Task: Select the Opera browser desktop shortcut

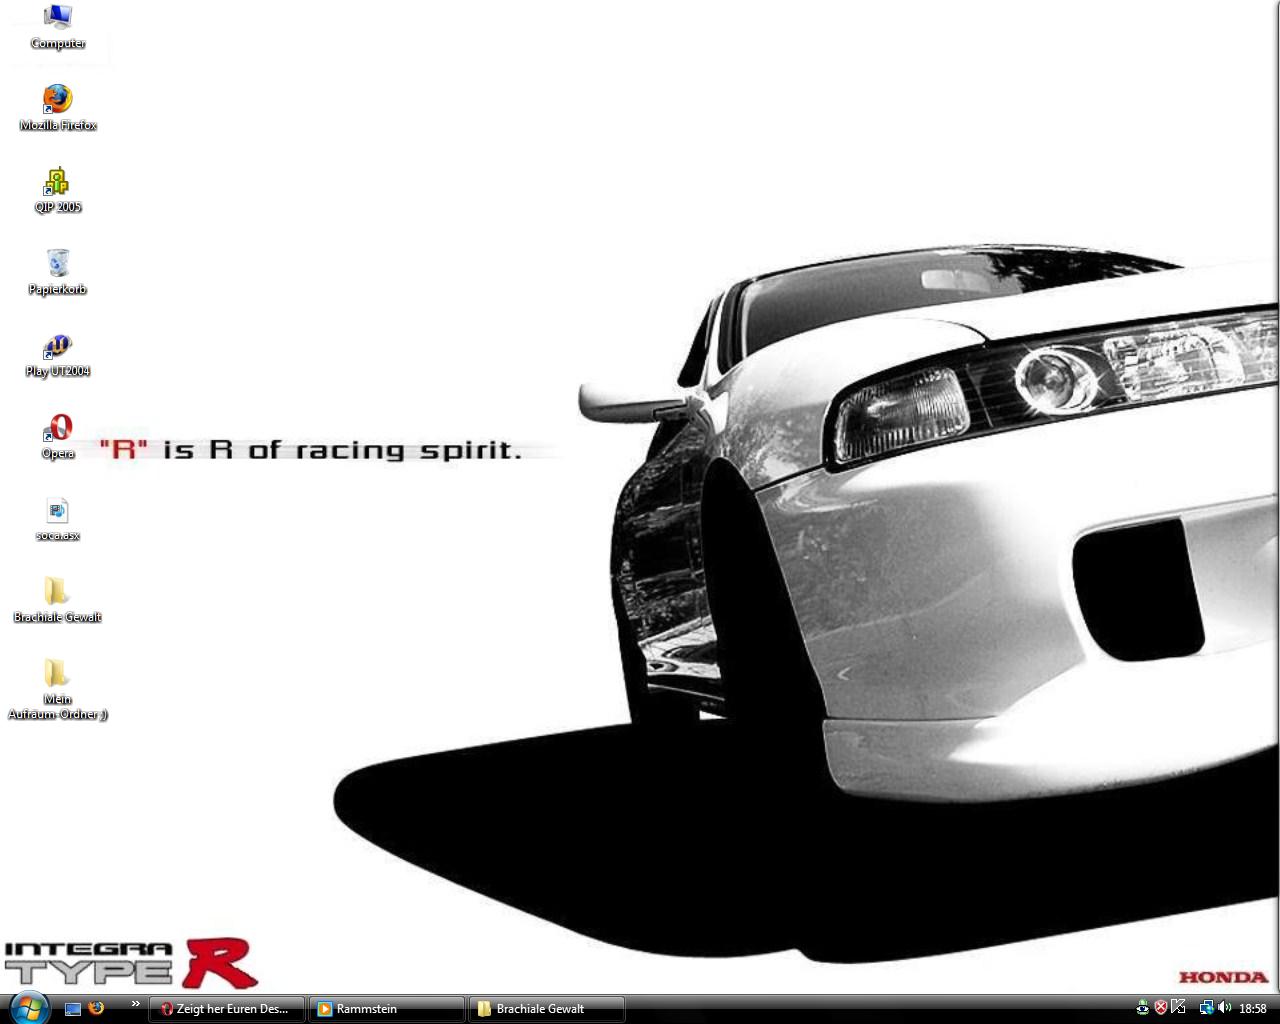Action: [58, 436]
